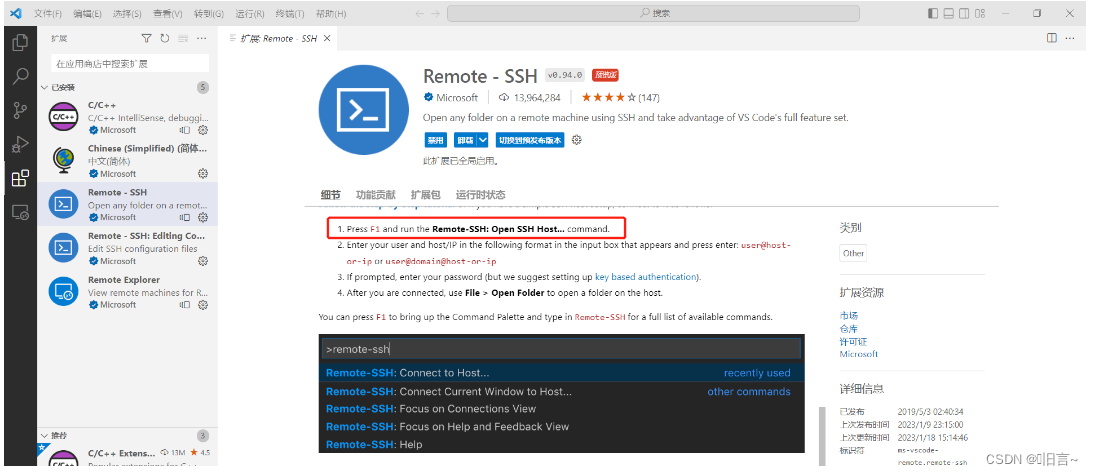1093x475 pixels.
Task: Filter extensions with the funnel icon
Action: (x=146, y=38)
